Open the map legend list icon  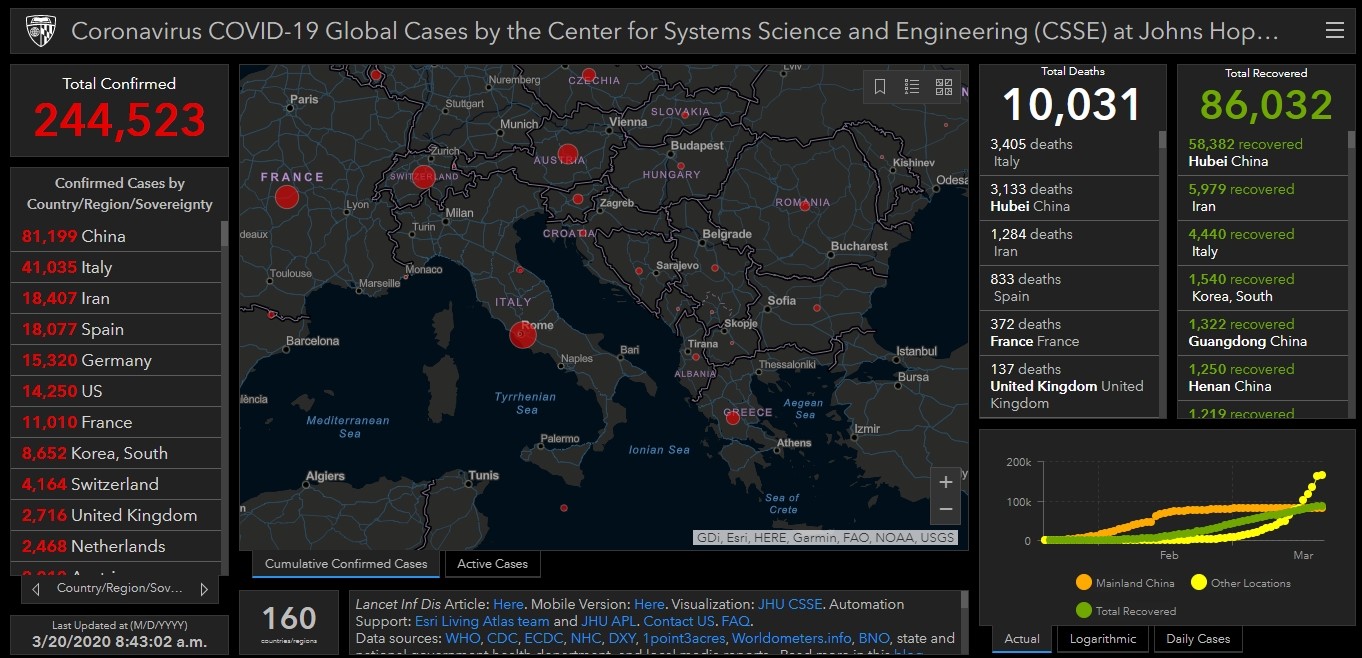(912, 87)
